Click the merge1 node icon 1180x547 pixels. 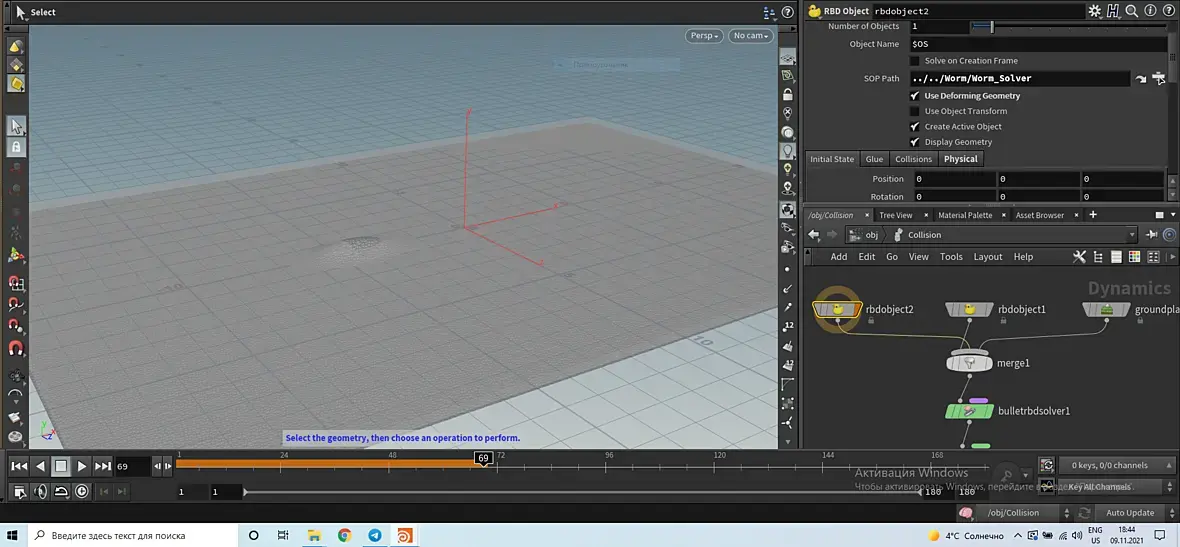tap(968, 363)
